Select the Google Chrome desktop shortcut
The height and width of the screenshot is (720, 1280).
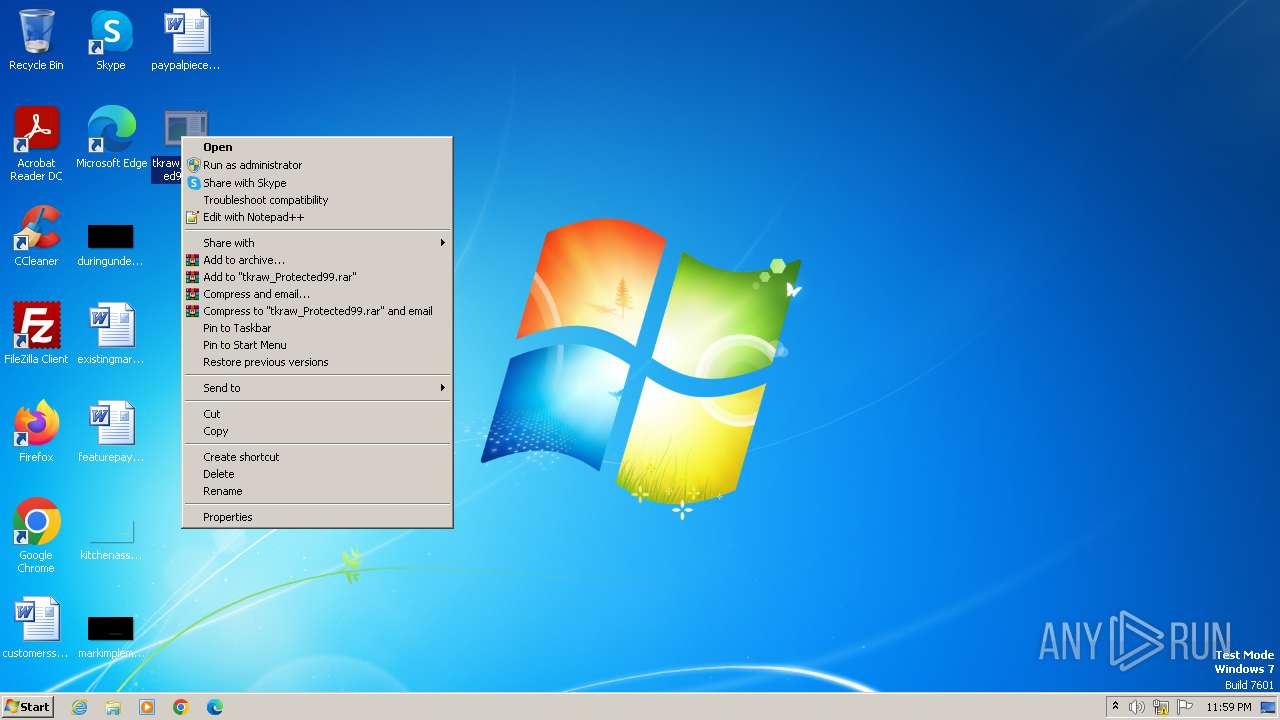coord(36,536)
